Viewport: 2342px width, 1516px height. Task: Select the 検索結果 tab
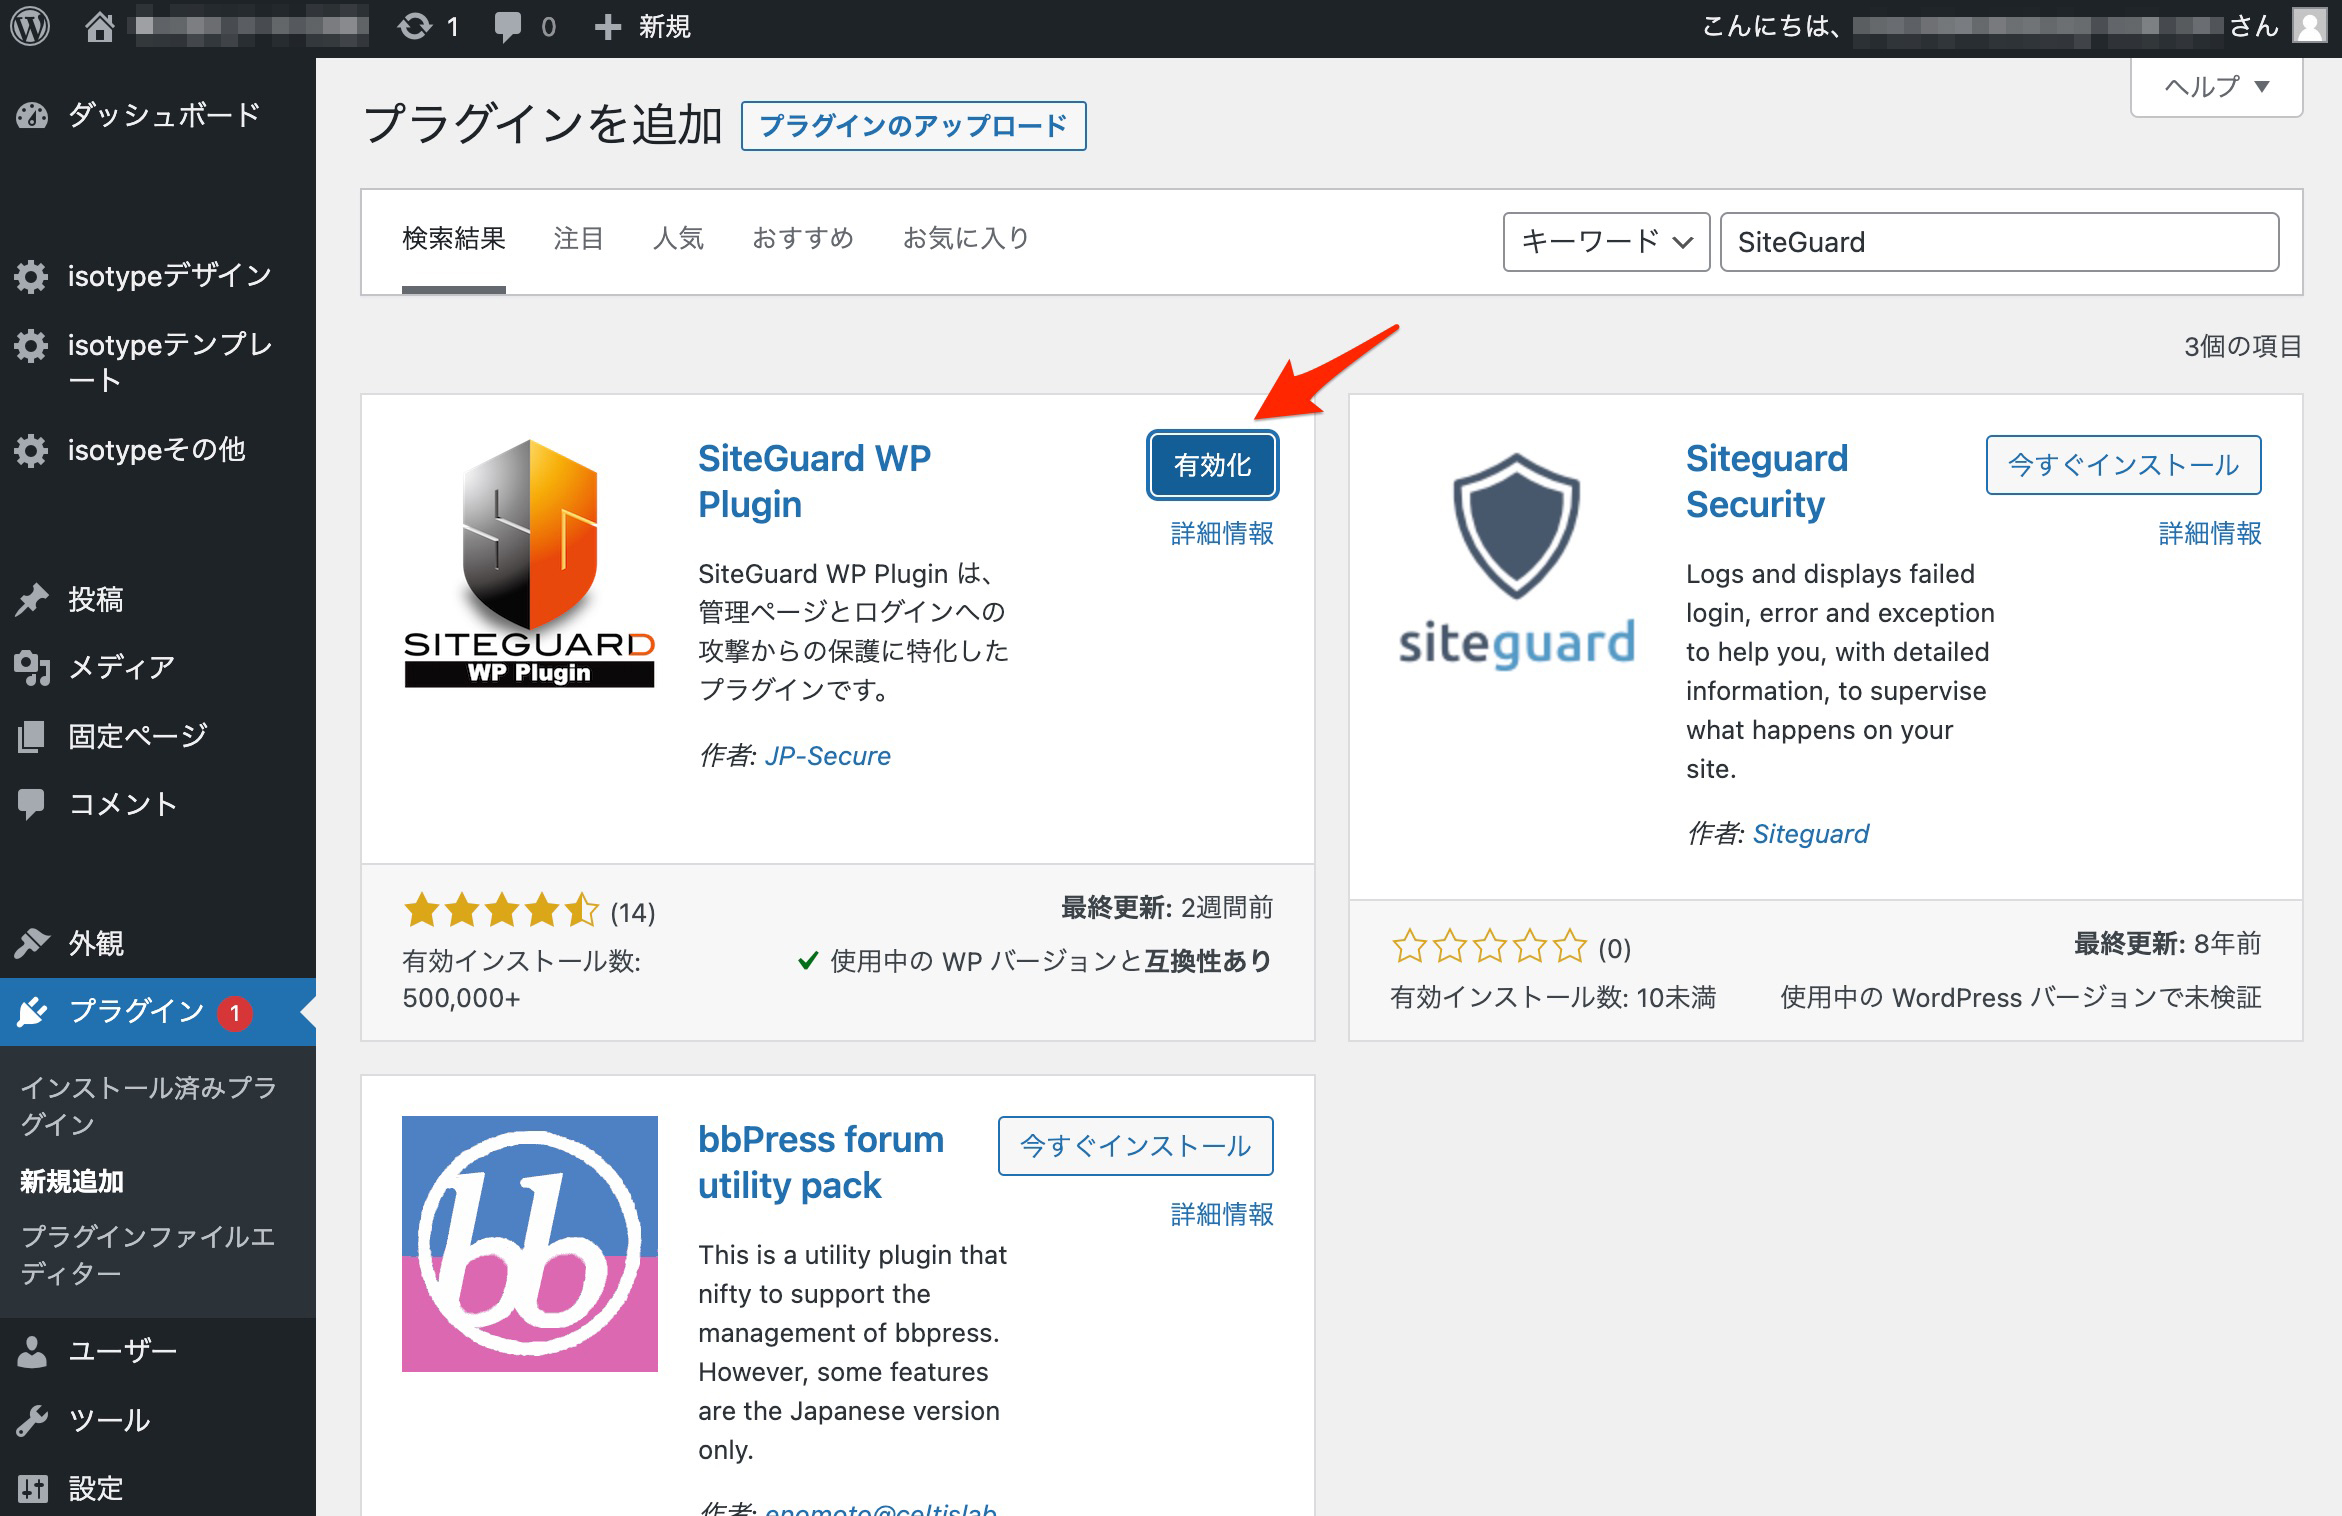point(454,239)
